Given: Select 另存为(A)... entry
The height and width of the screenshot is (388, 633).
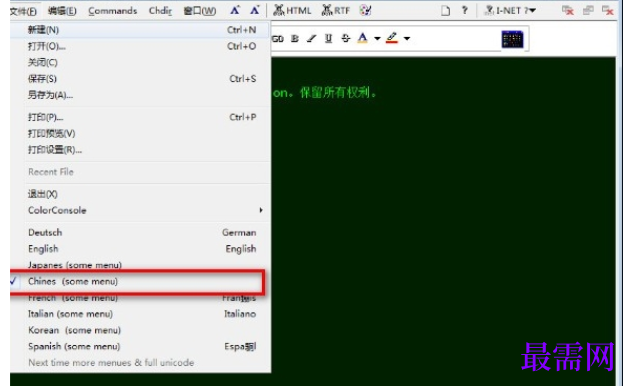Looking at the screenshot, I should point(140,95).
